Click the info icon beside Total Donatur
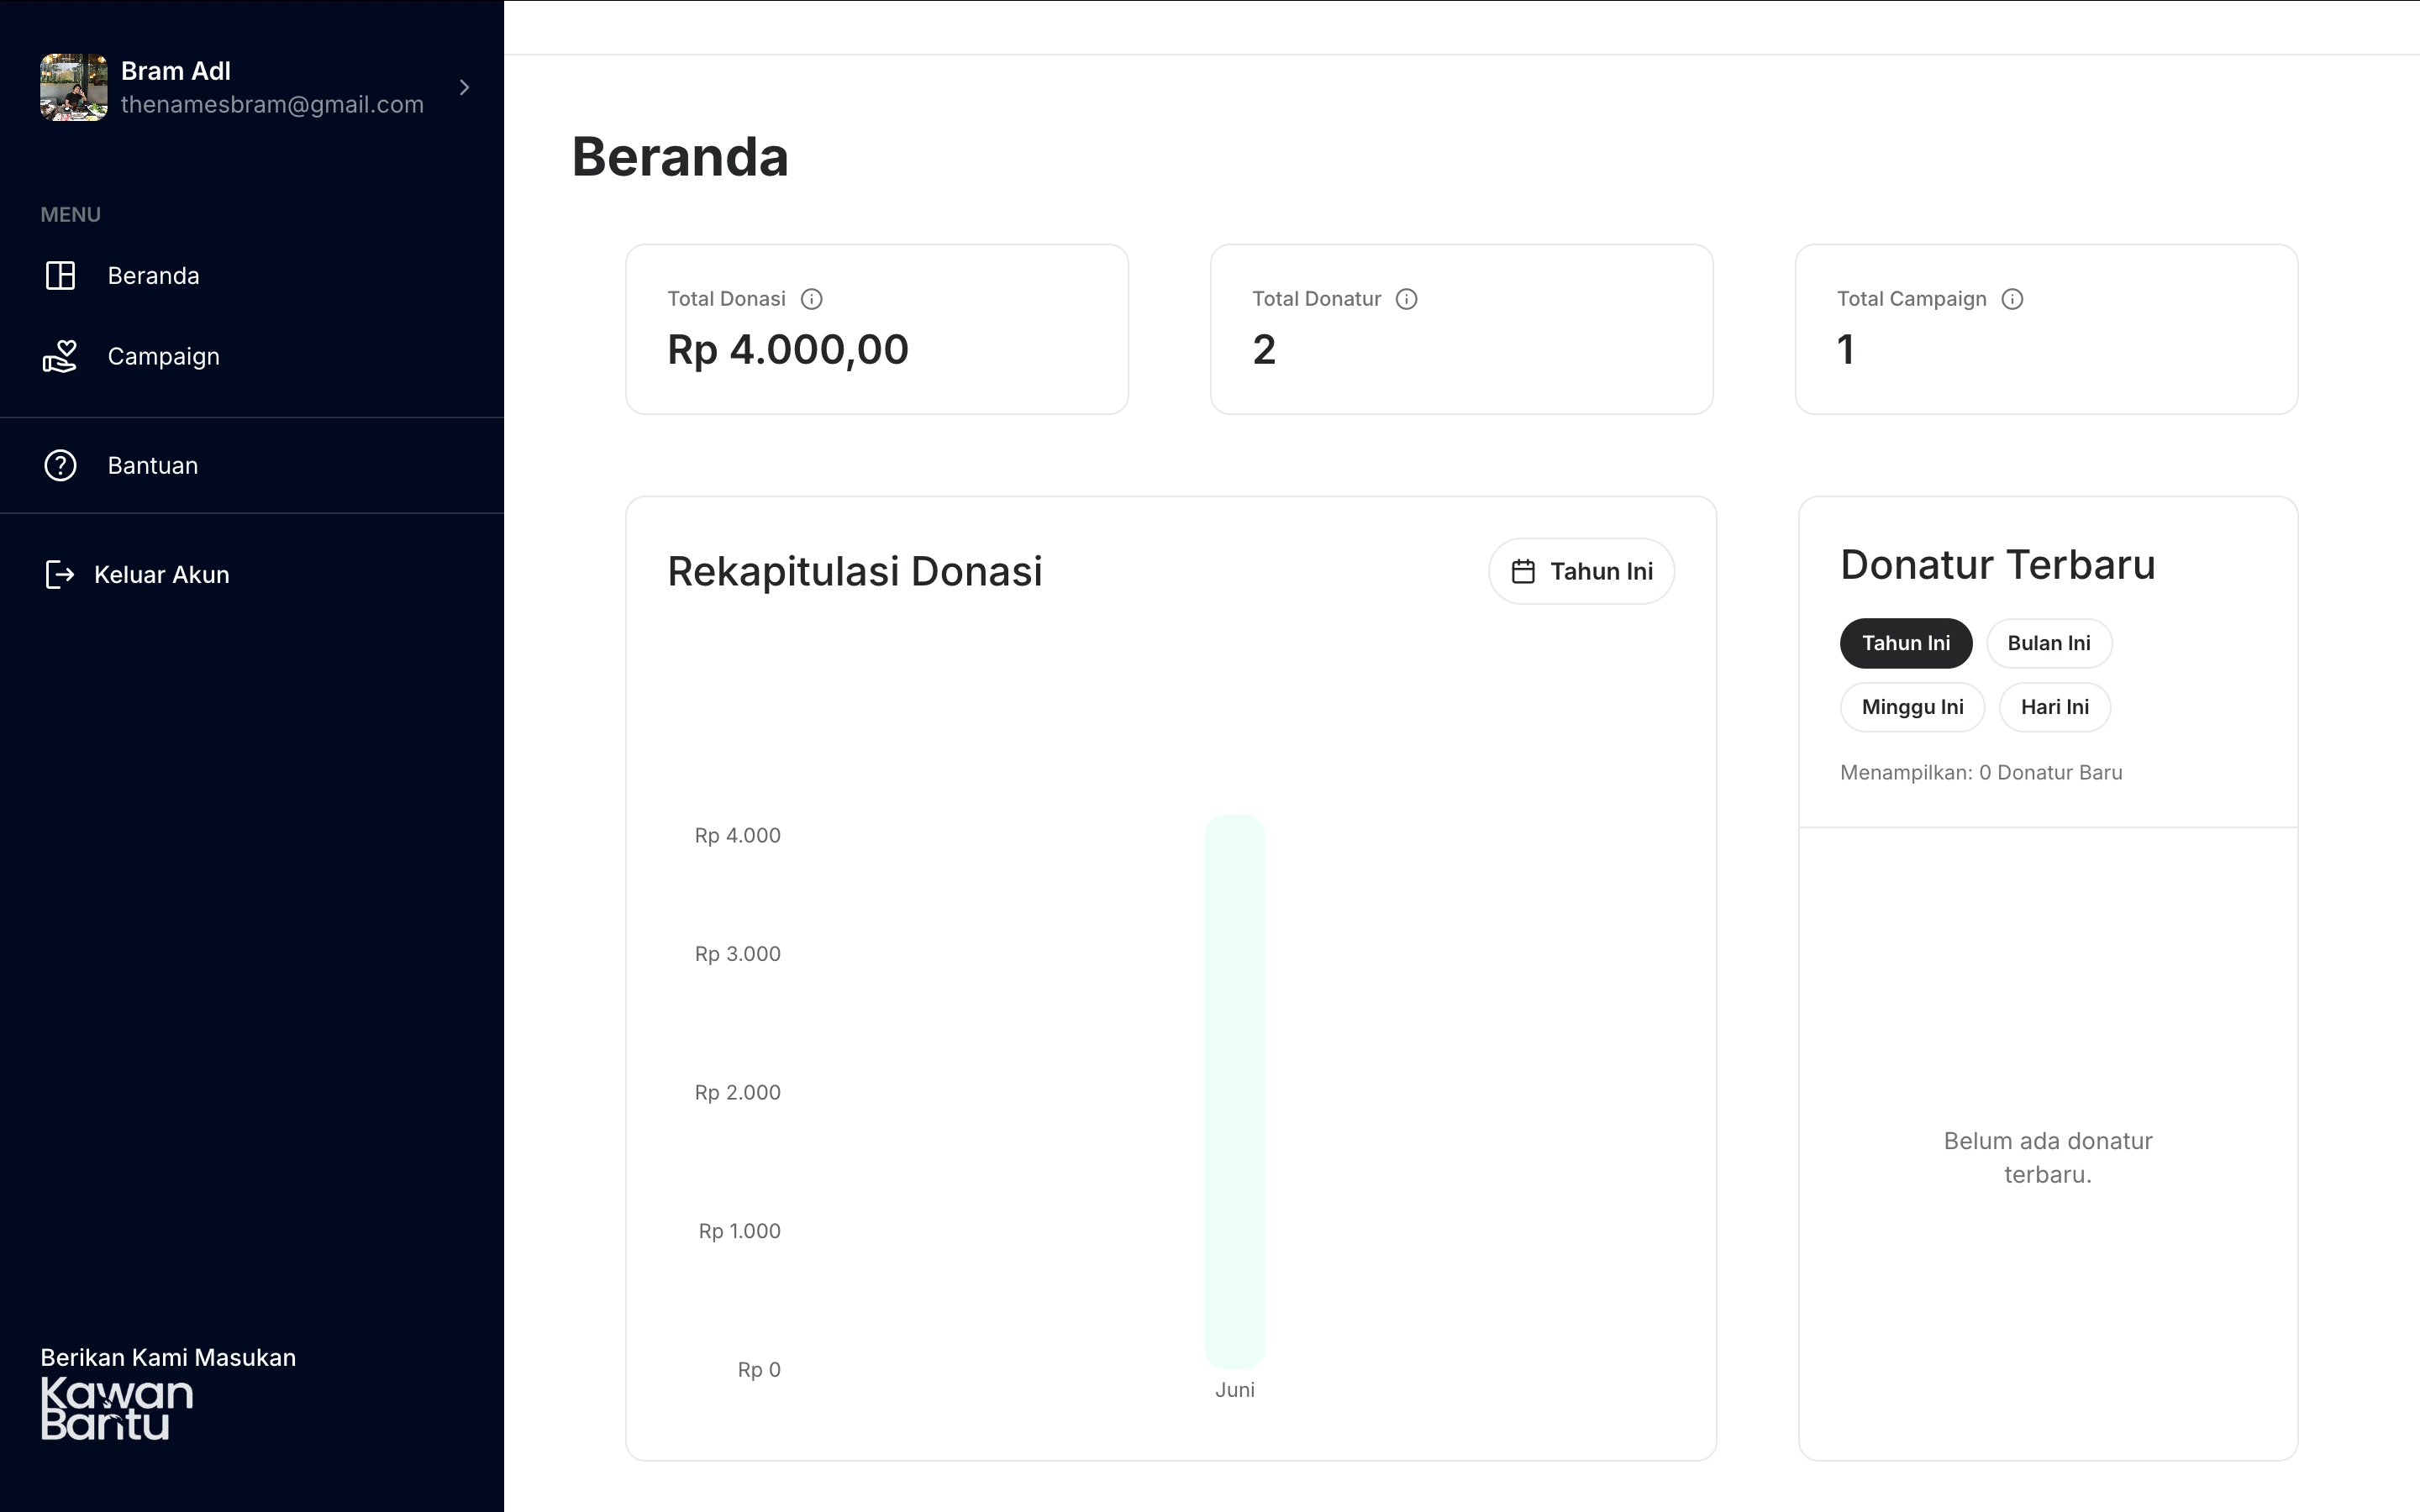The image size is (2420, 1512). pyautogui.click(x=1406, y=299)
